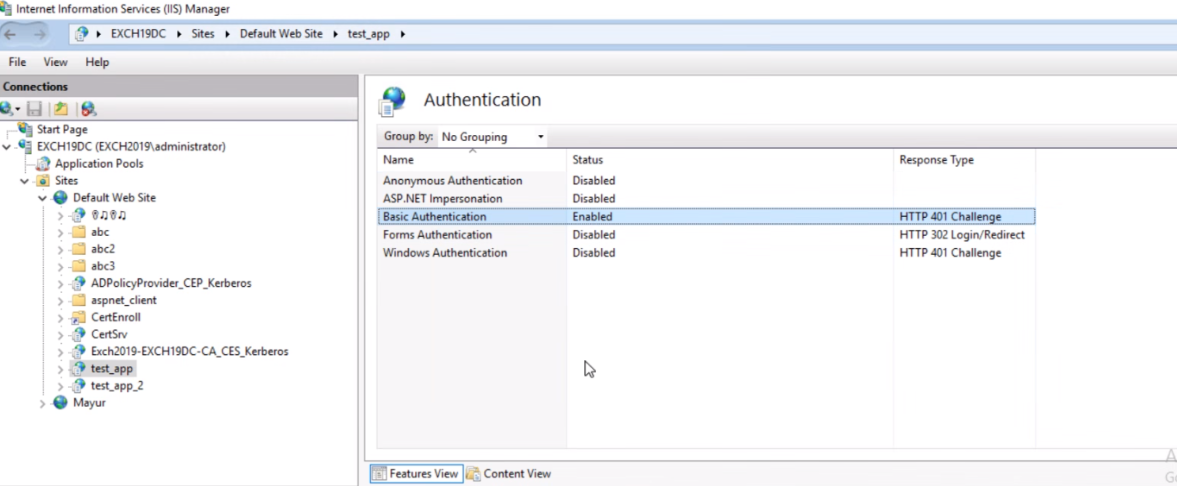Viewport: 1178px width, 486px height.
Task: Collapse the Default Web Site node
Action: [43, 198]
